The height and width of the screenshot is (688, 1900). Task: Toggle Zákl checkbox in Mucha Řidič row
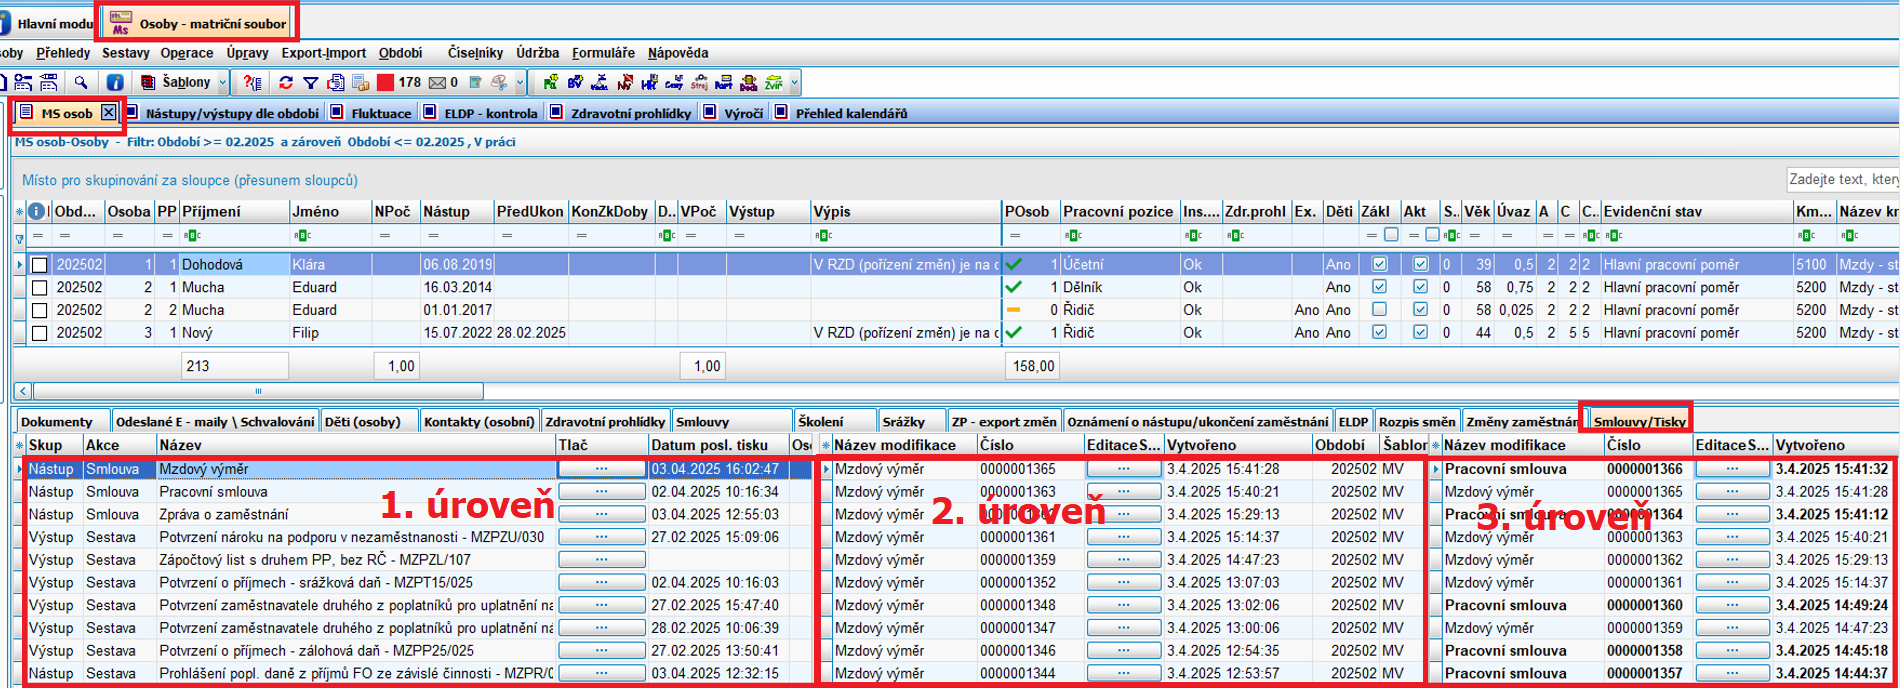pyautogui.click(x=1379, y=310)
